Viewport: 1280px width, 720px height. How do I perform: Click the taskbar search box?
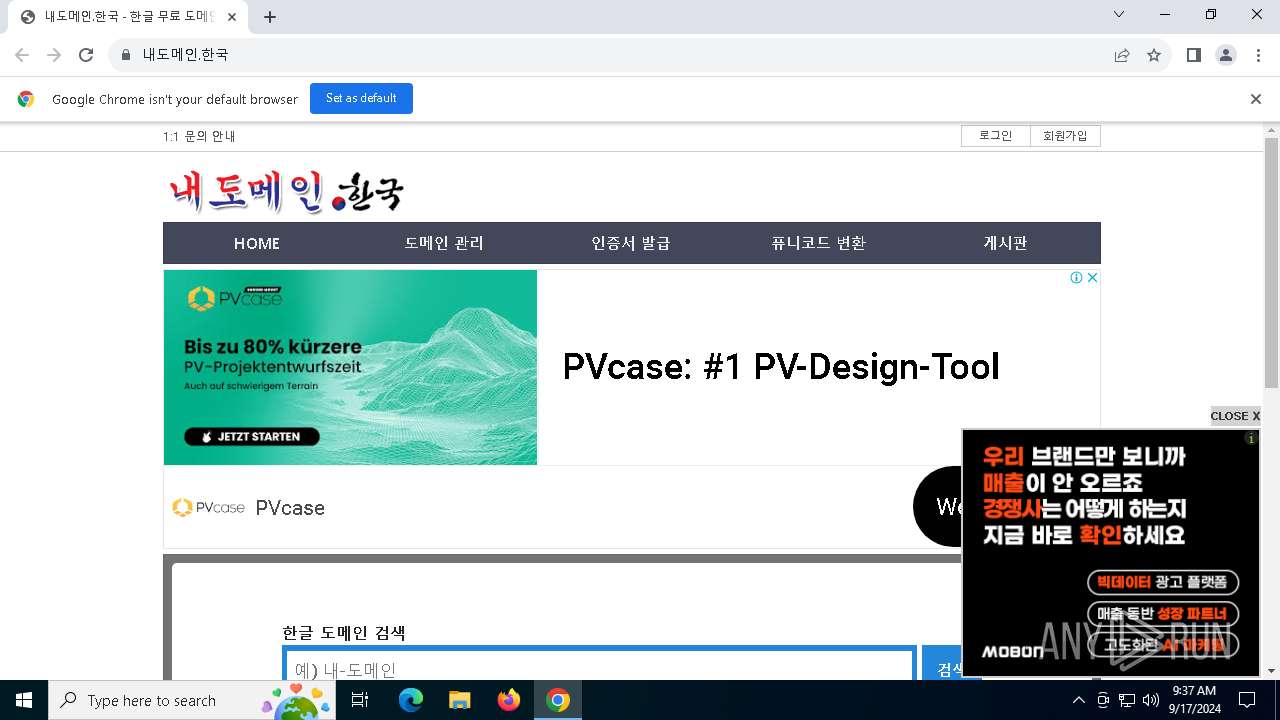190,700
